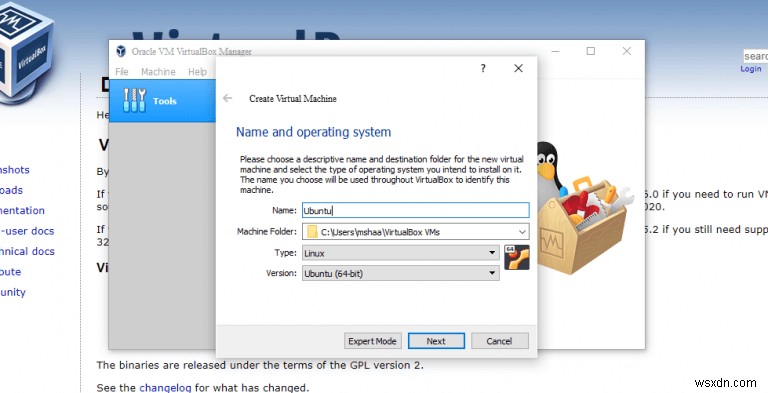Cancel the Create Virtual Machine wizard
The image size is (768, 393).
[500, 341]
